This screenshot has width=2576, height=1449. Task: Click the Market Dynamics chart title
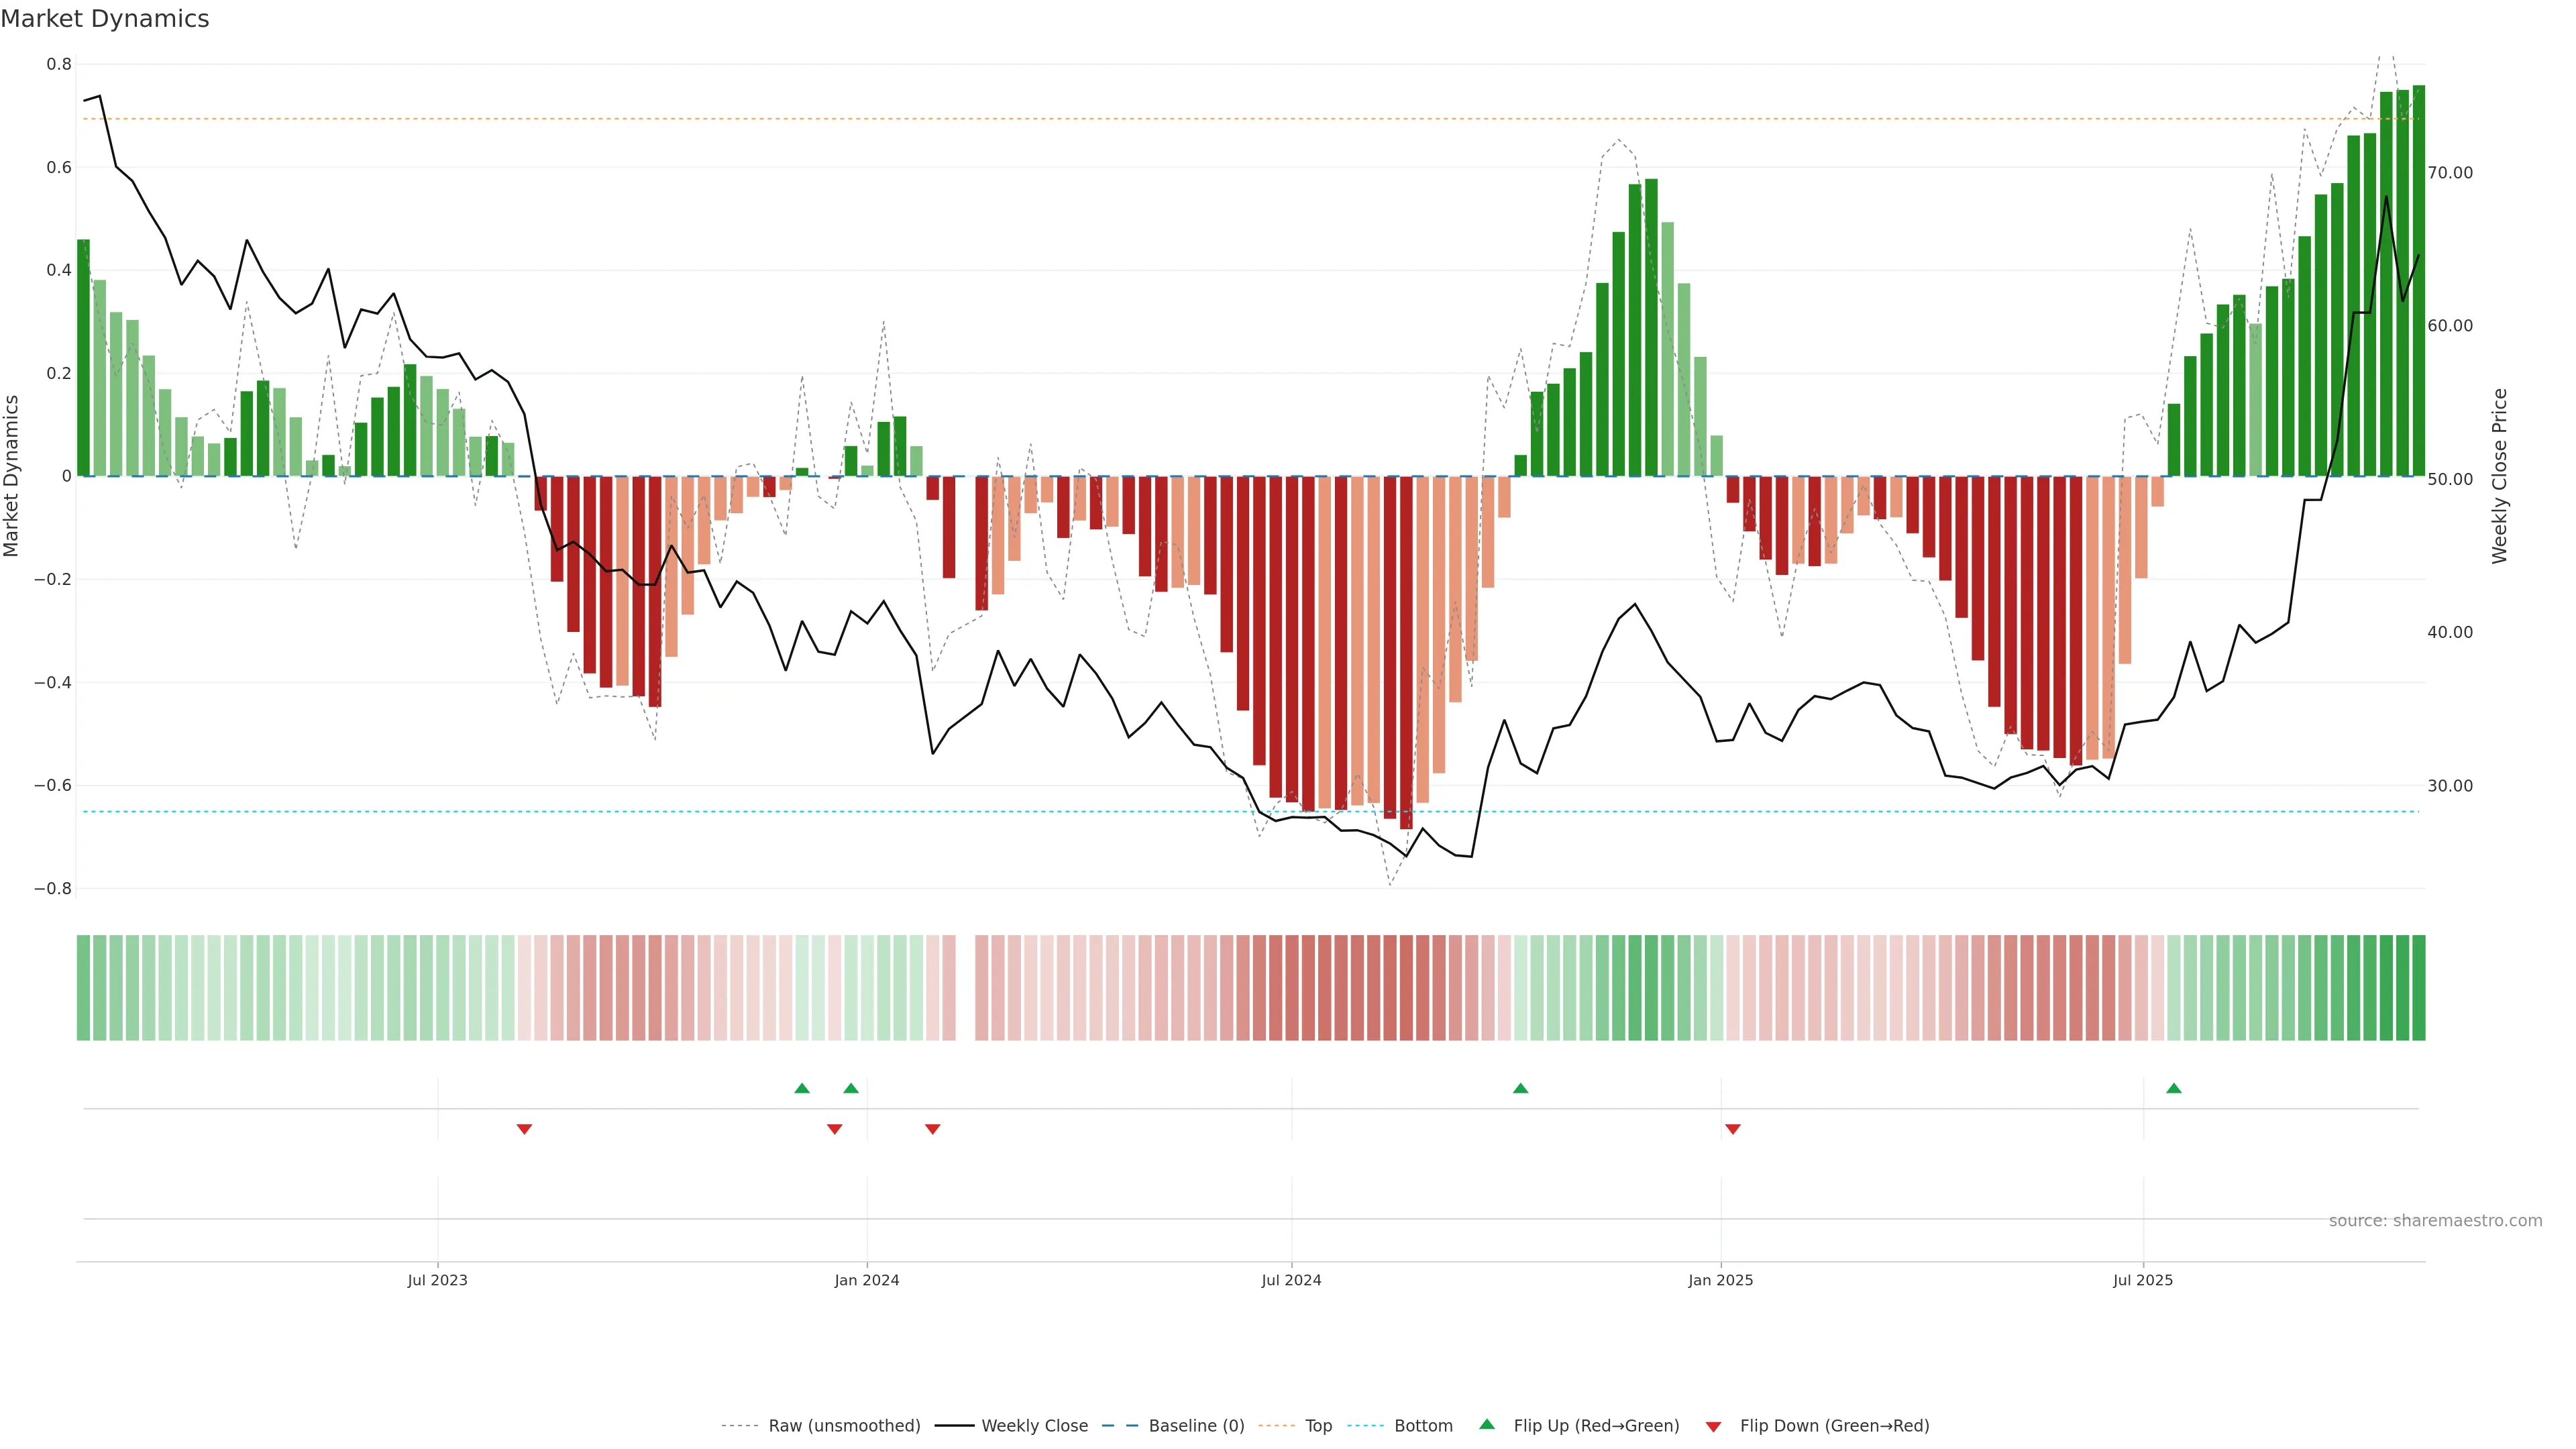pyautogui.click(x=105, y=19)
